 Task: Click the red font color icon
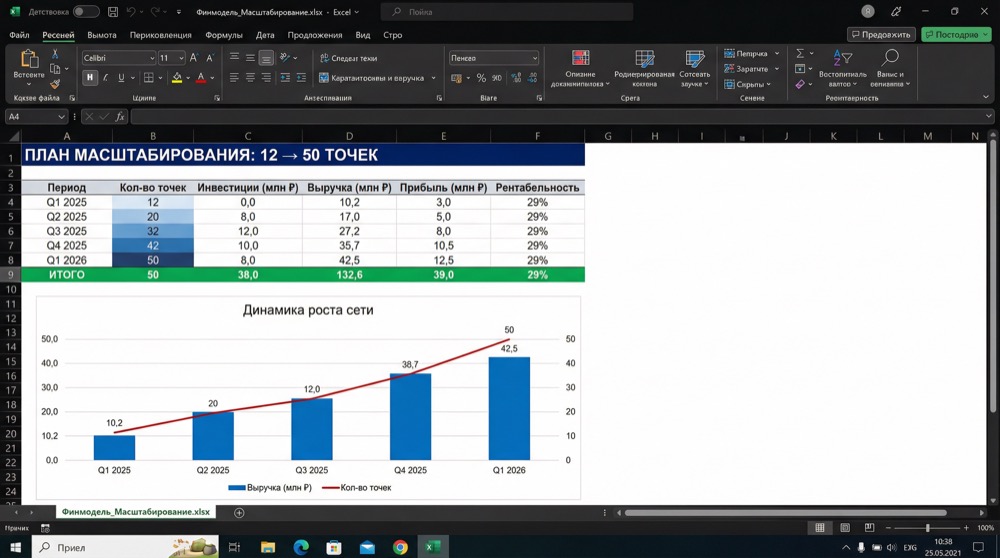click(201, 78)
